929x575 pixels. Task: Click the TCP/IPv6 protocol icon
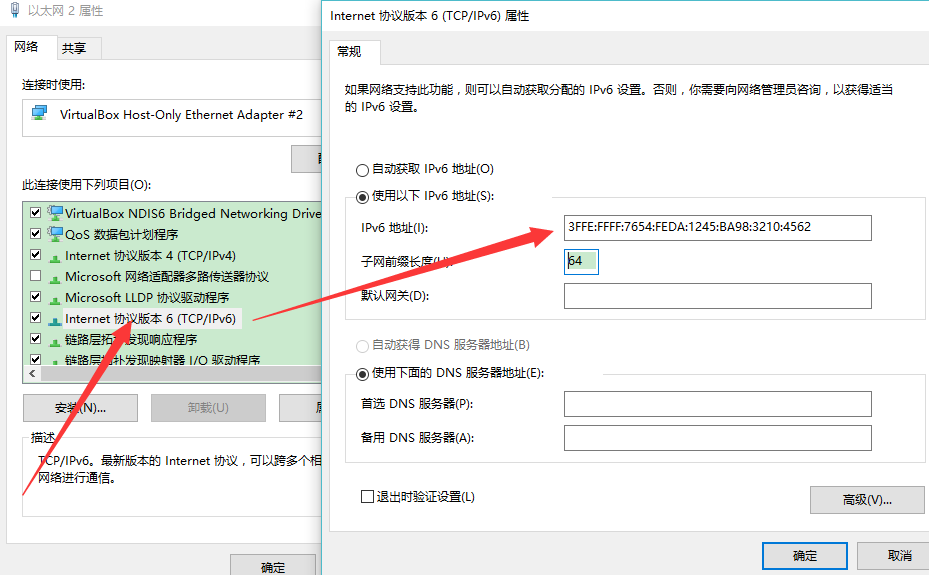55,320
